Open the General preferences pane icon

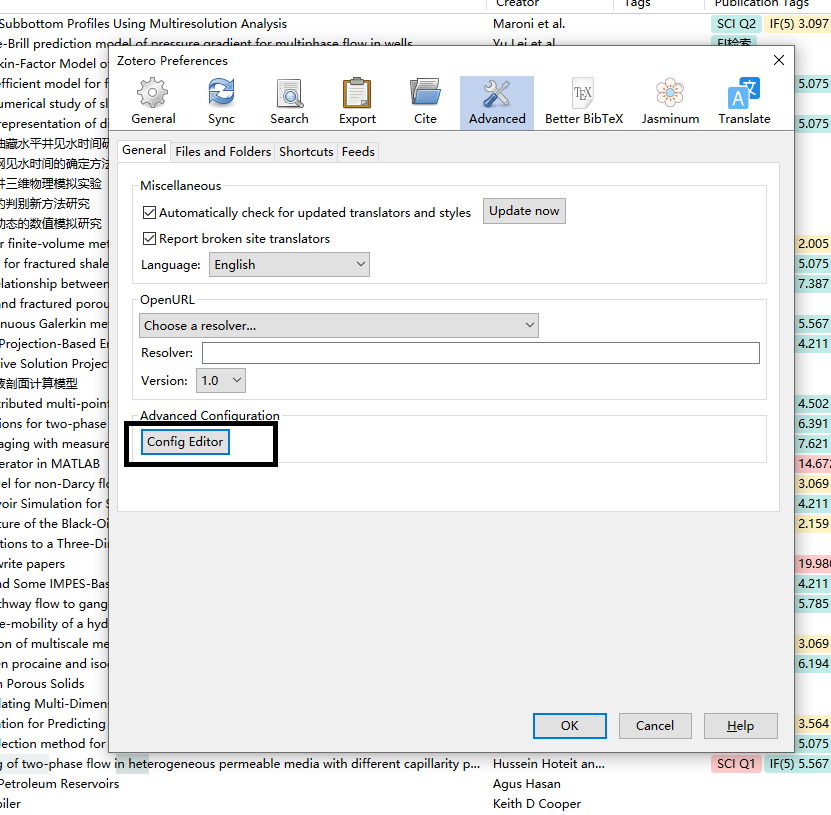click(153, 102)
